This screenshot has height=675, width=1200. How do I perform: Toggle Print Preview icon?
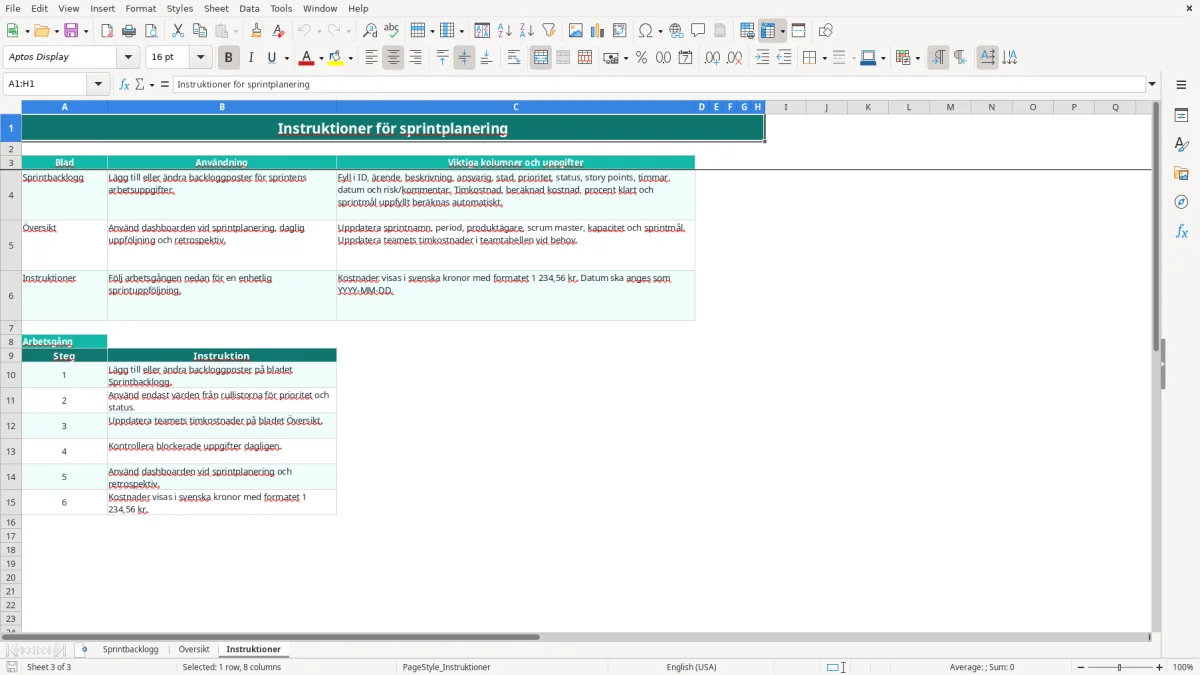click(x=151, y=31)
